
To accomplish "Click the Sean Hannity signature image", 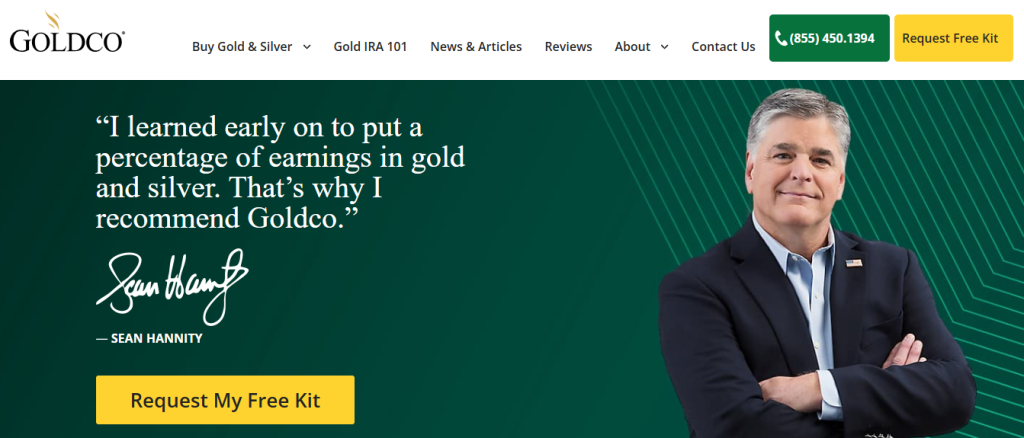I will tap(172, 287).
